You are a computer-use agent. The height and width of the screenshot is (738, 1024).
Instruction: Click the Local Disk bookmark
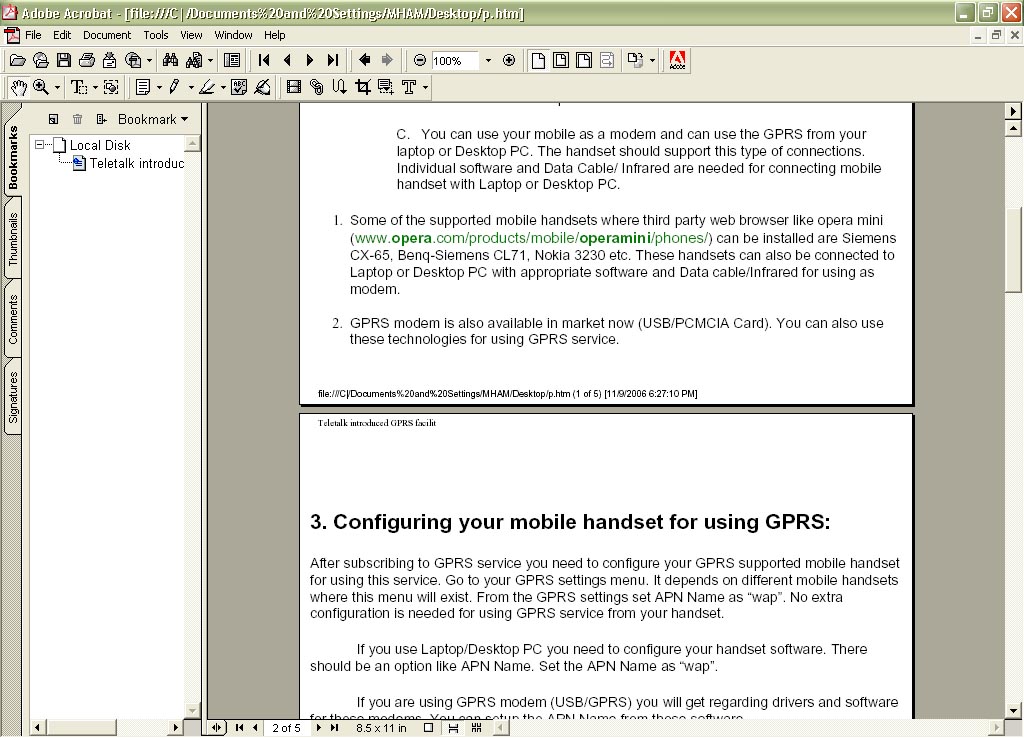[100, 145]
